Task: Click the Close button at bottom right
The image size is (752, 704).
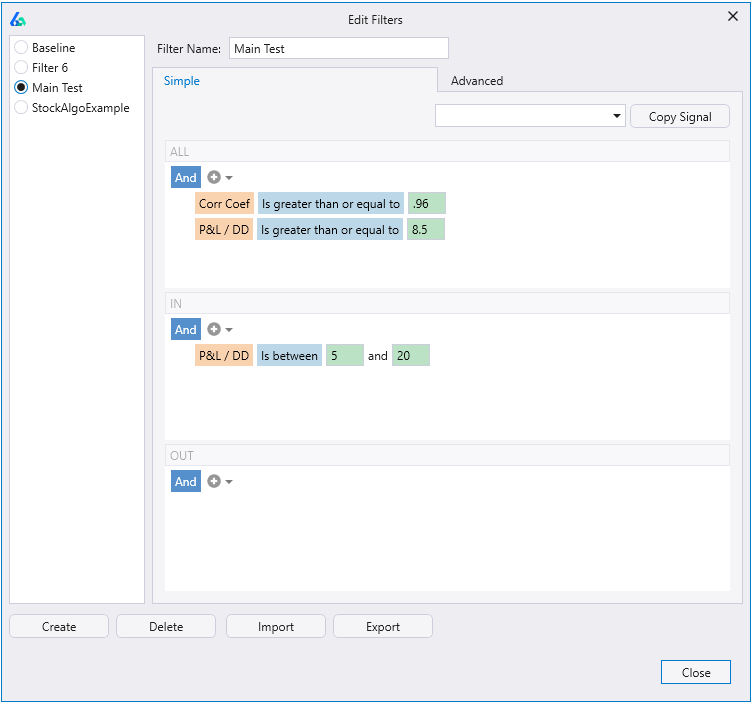Action: coord(696,672)
